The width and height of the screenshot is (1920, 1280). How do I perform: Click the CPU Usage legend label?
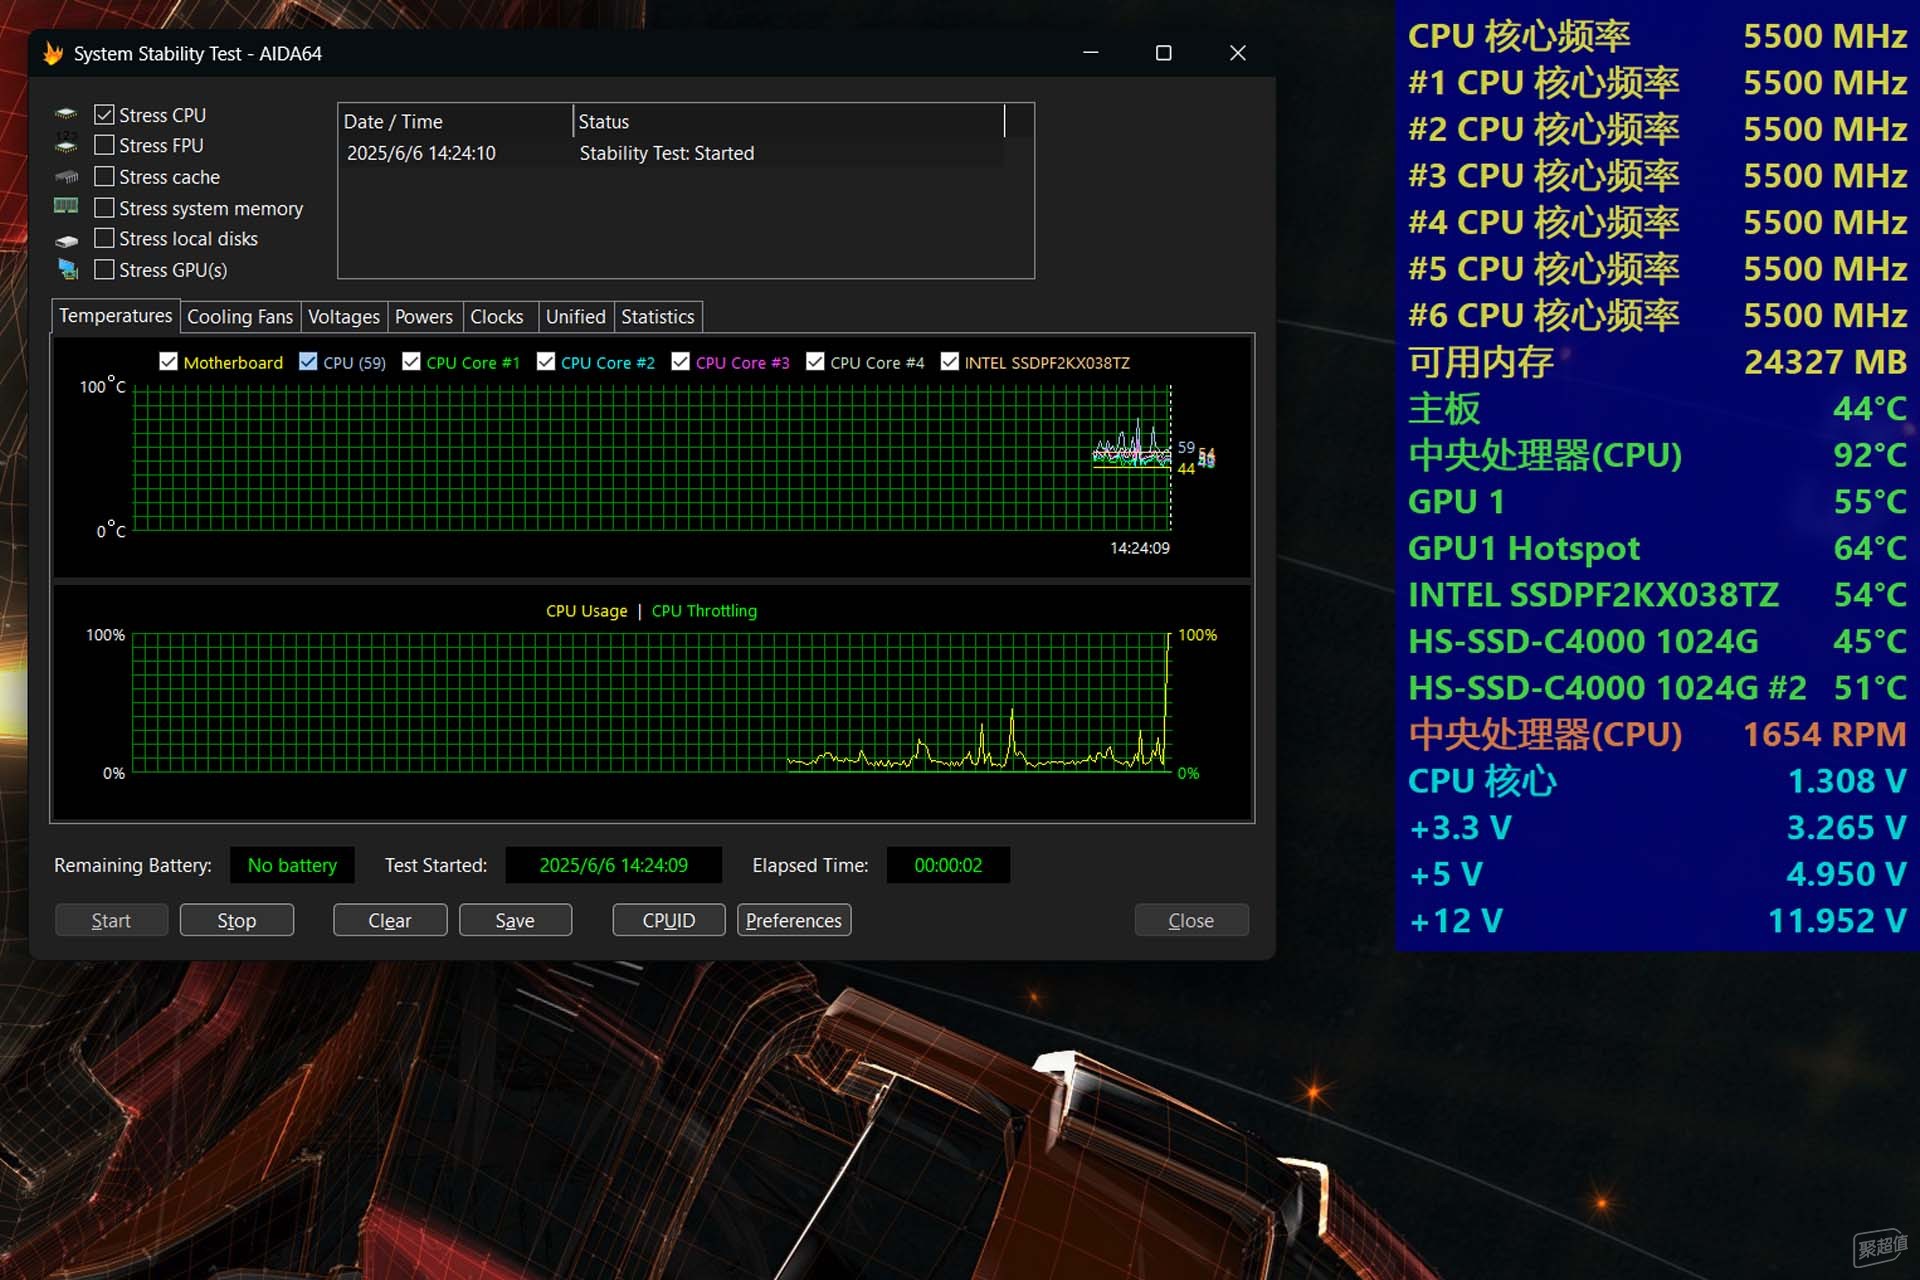coord(587,611)
